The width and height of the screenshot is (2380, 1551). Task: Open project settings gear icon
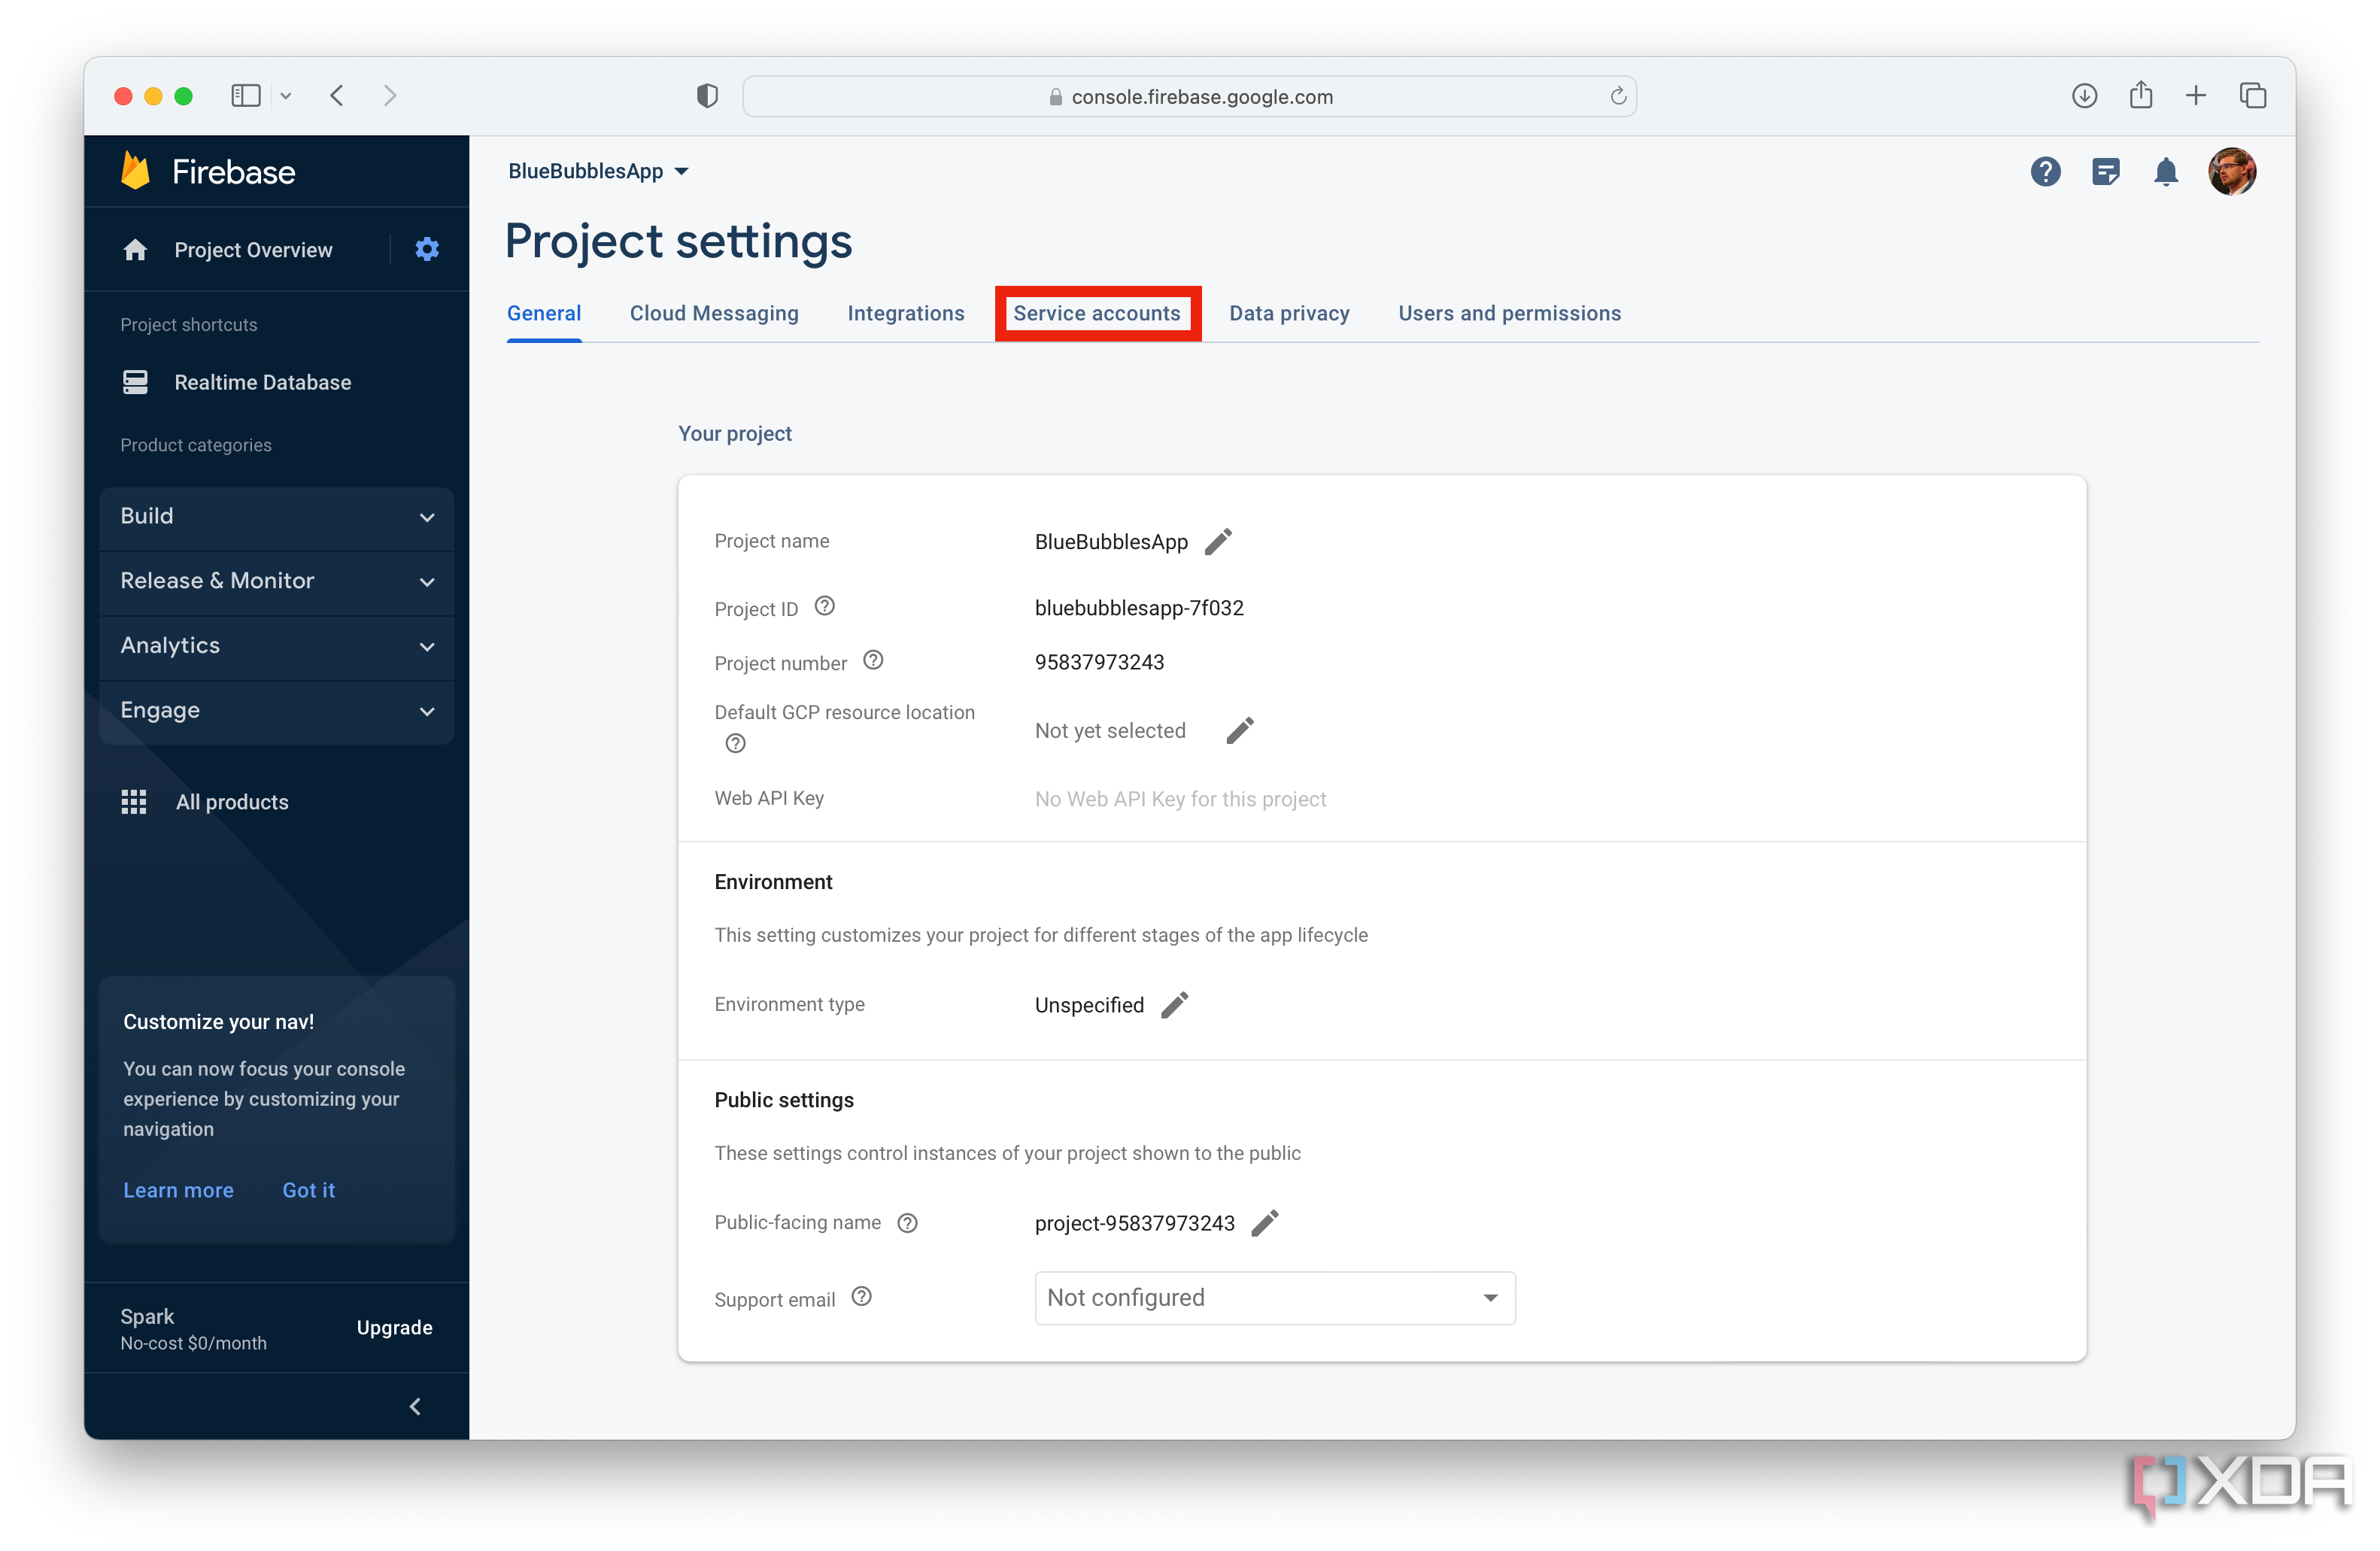pos(427,249)
